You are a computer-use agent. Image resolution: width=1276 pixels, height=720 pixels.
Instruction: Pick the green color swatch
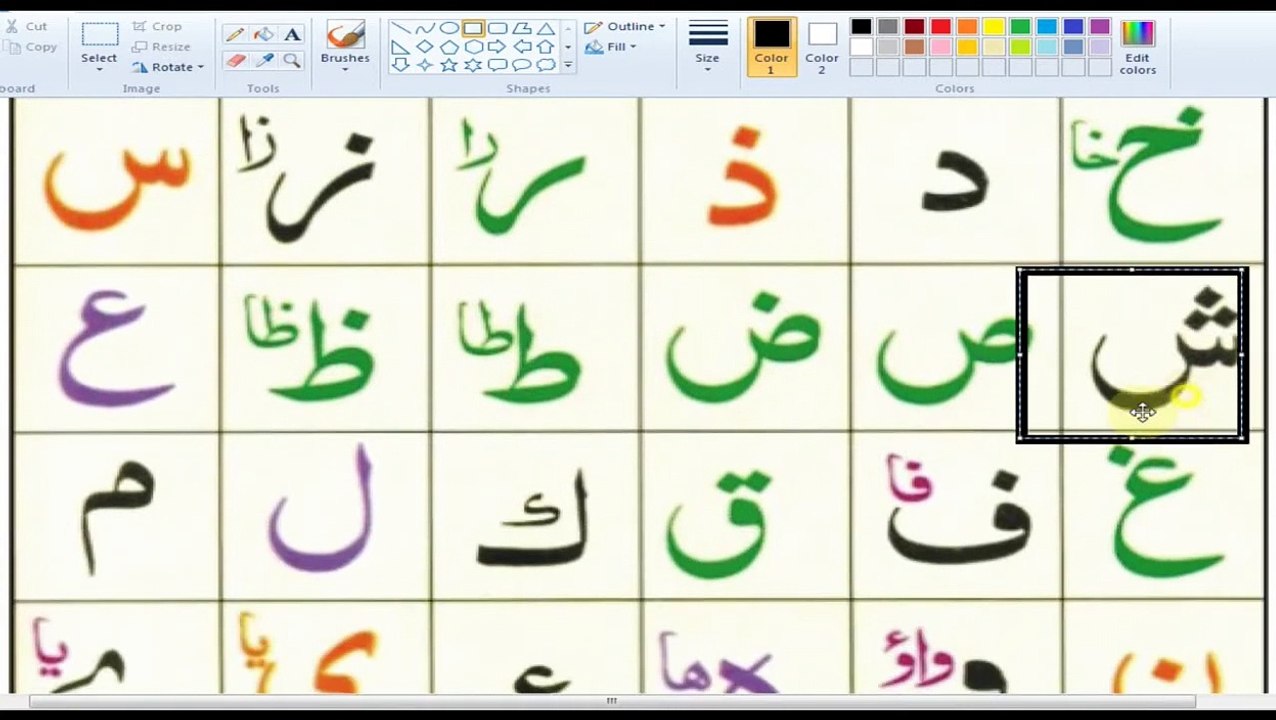[x=1020, y=27]
